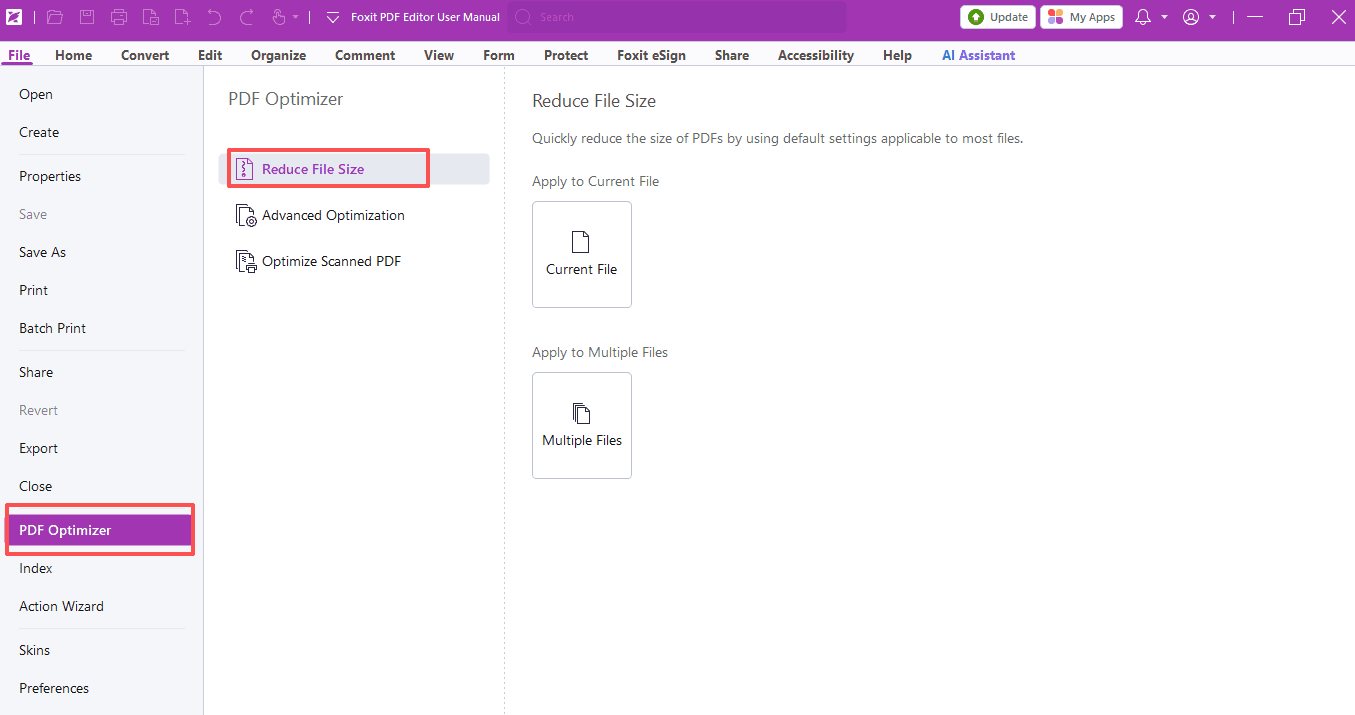Screen dimensions: 1355x715
Task: Open the AI Assistant tab
Action: tap(978, 55)
